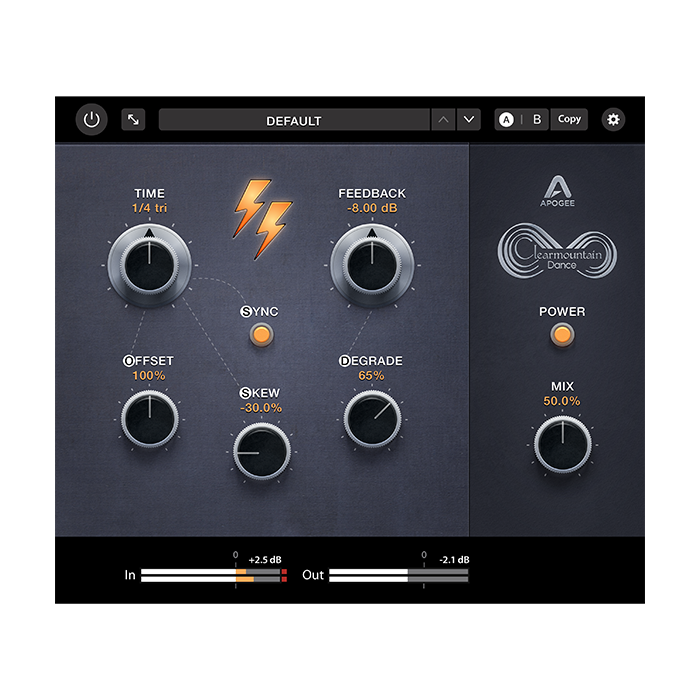Click the orange lightning bolts icon

tap(262, 219)
